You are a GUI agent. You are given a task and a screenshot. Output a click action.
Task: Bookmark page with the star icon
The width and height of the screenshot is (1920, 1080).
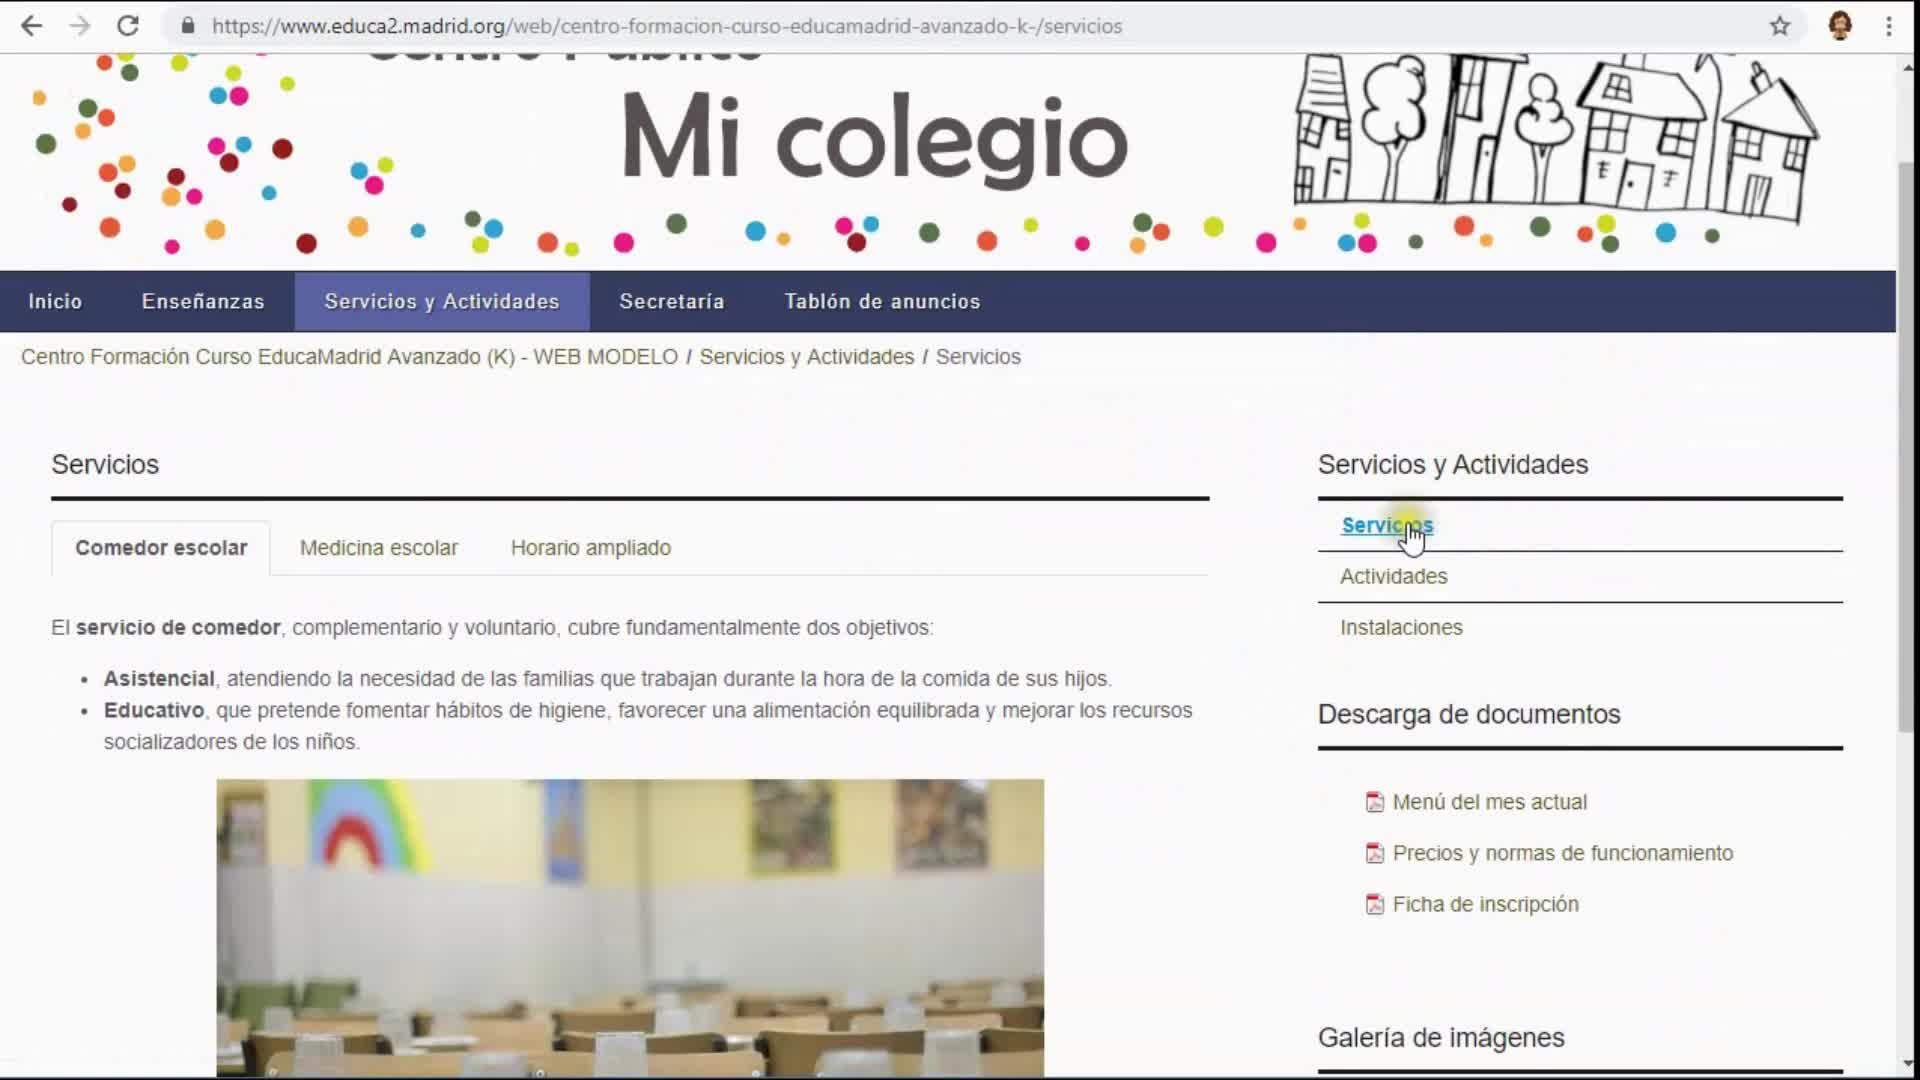pos(1780,26)
